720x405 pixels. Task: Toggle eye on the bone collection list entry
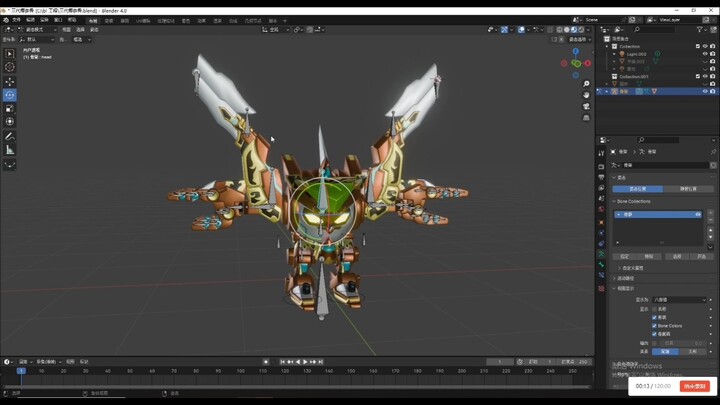tap(698, 214)
